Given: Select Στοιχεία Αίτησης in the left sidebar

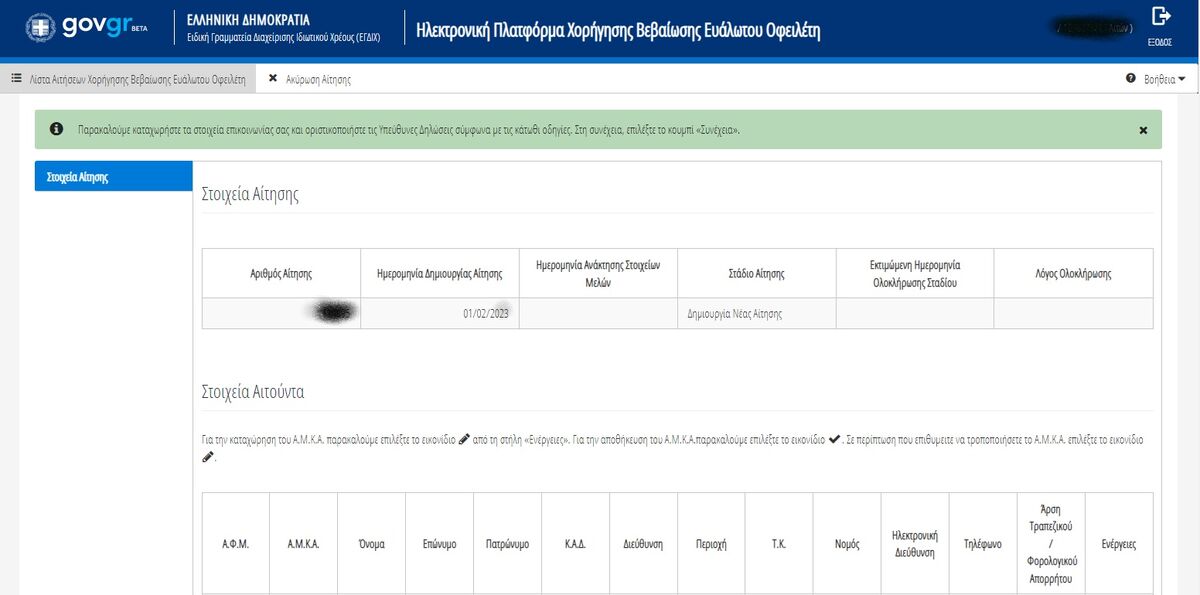Looking at the screenshot, I should (x=113, y=177).
